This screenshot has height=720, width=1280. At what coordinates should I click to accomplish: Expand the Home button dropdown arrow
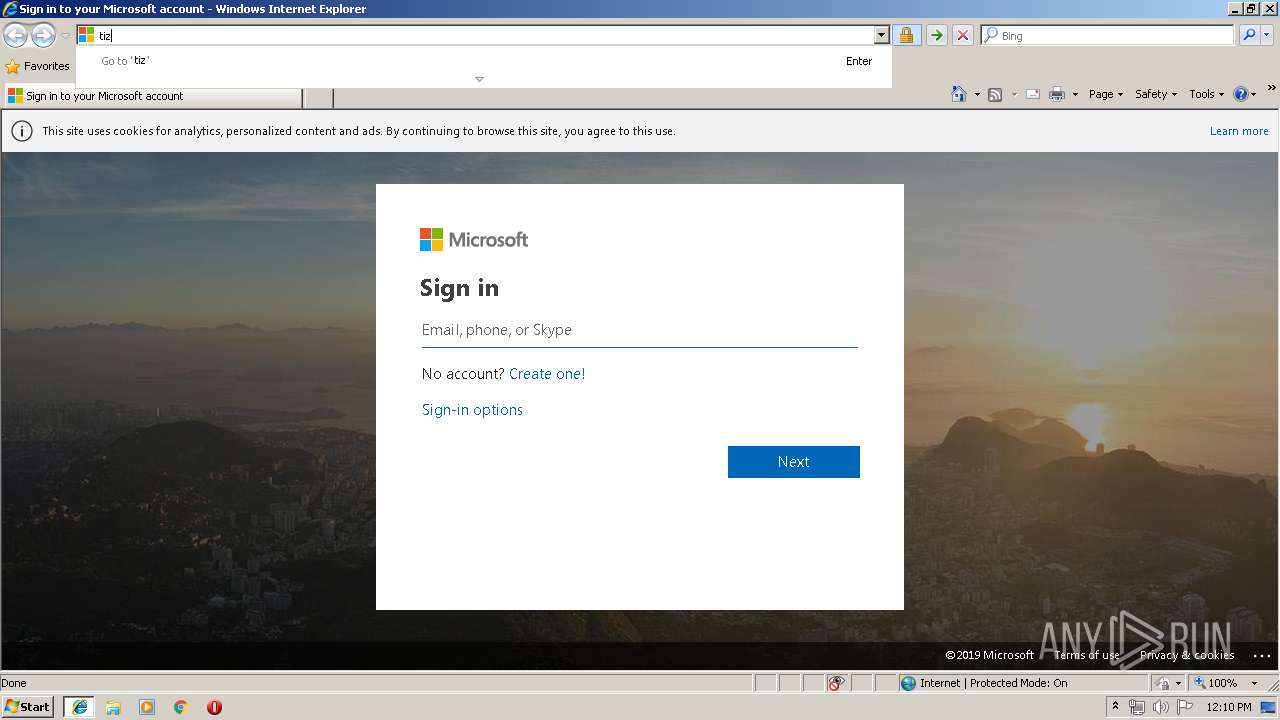click(x=975, y=94)
